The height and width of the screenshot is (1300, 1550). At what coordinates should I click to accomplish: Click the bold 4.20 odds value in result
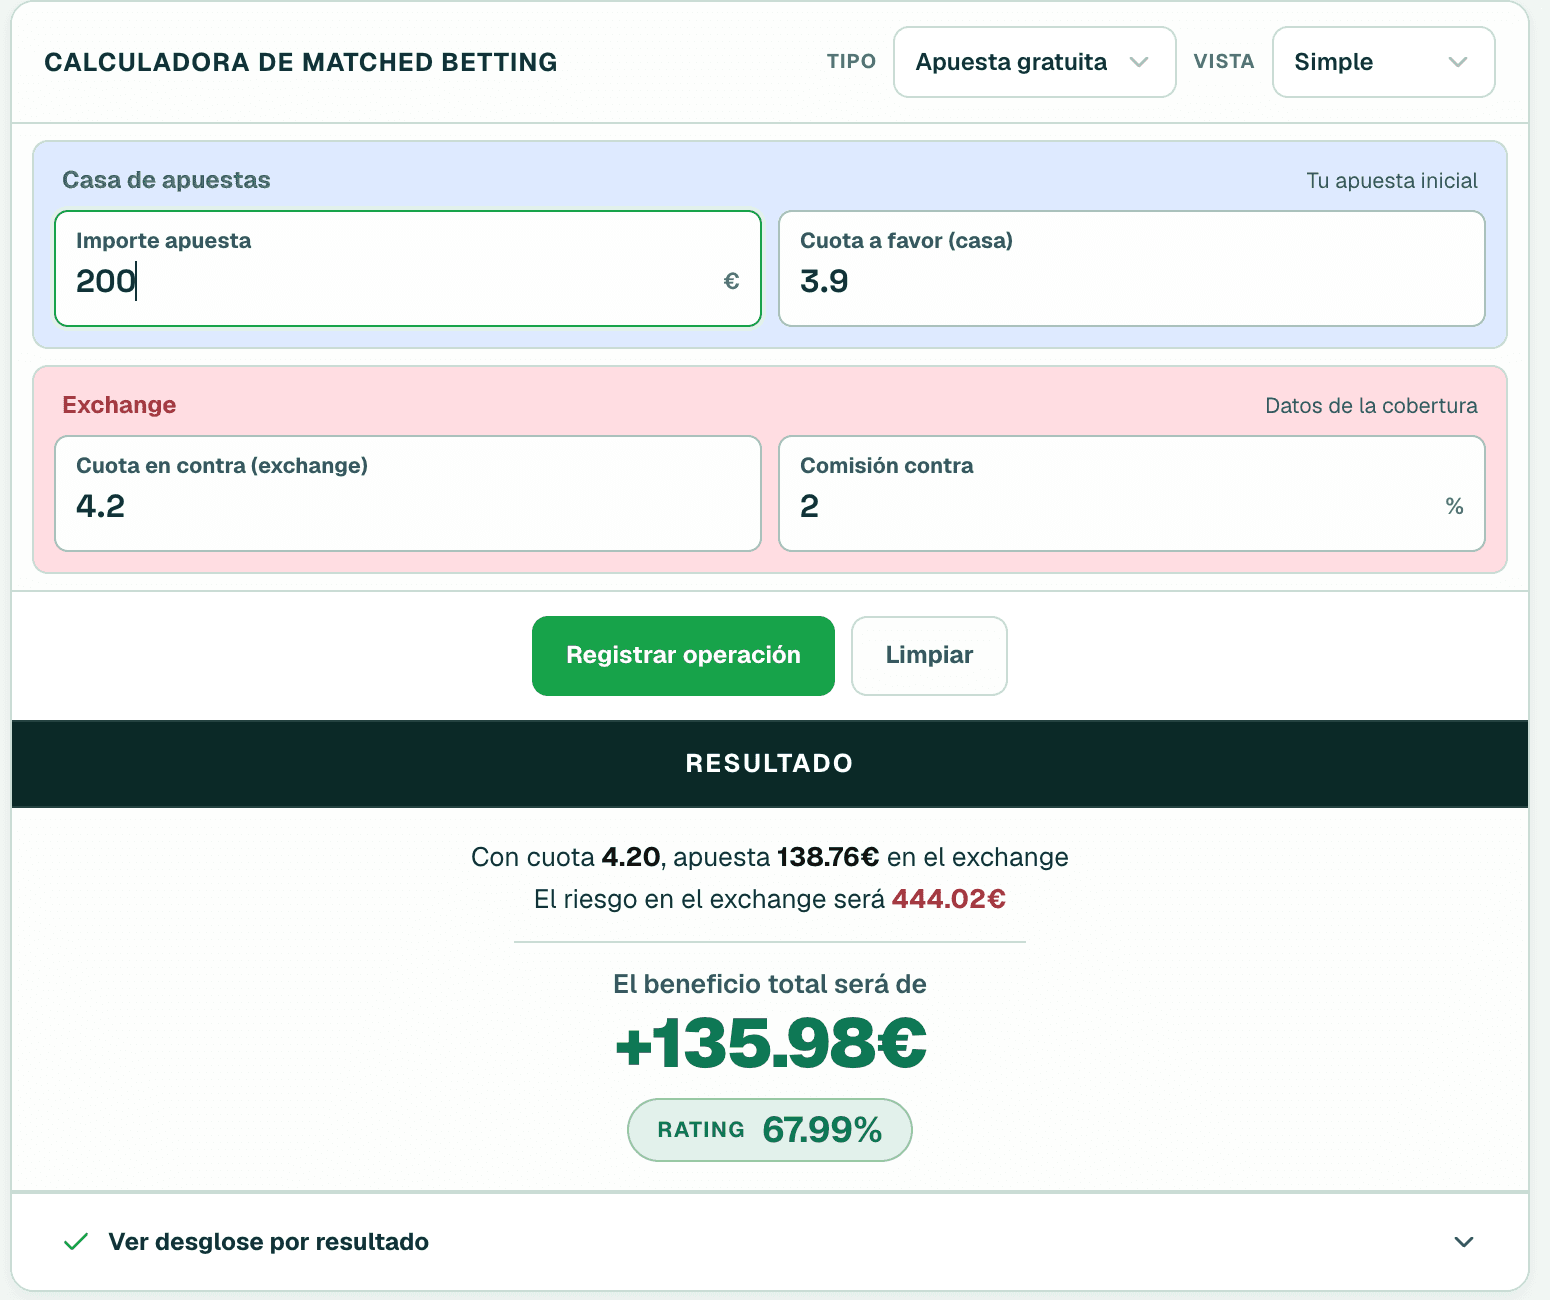click(631, 857)
